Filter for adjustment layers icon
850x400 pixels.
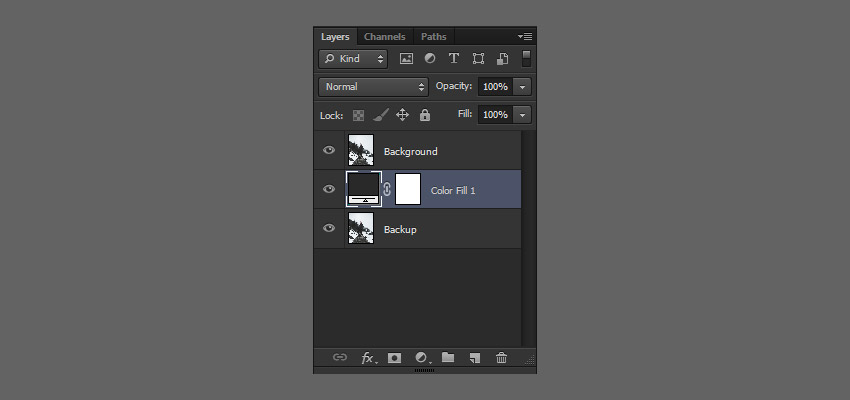[430, 59]
